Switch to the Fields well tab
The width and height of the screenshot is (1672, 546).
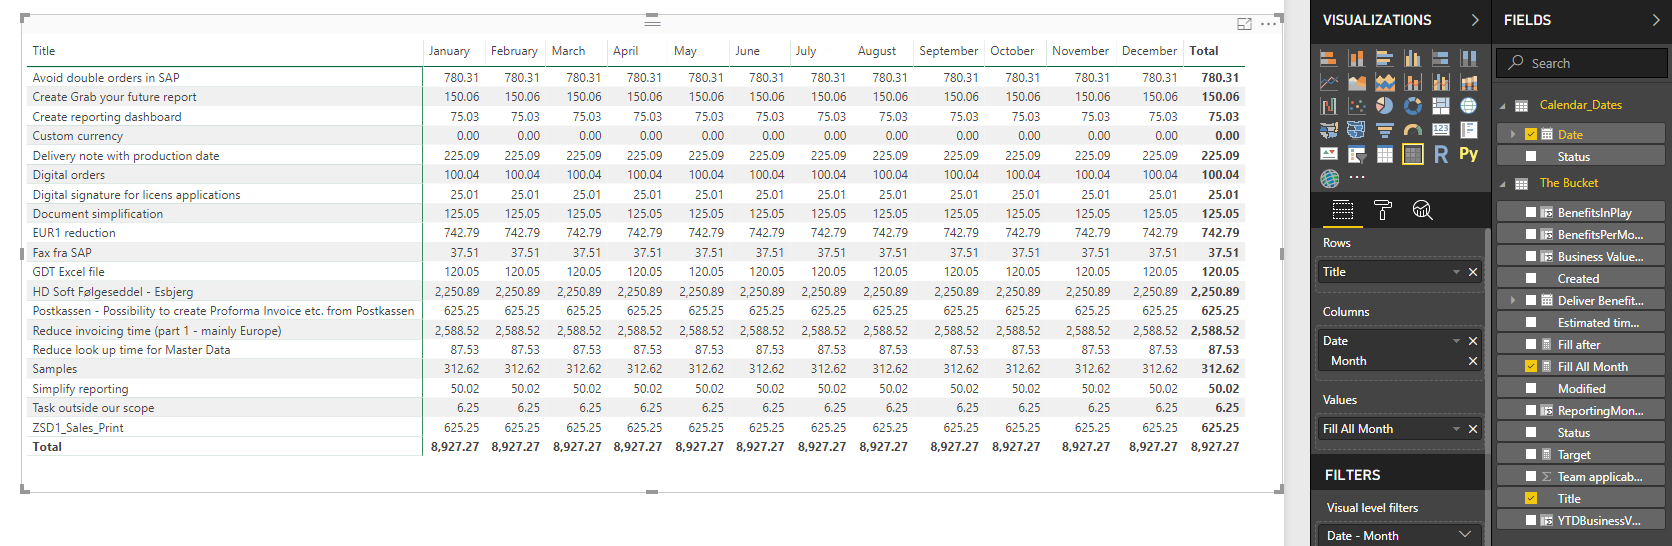point(1343,210)
